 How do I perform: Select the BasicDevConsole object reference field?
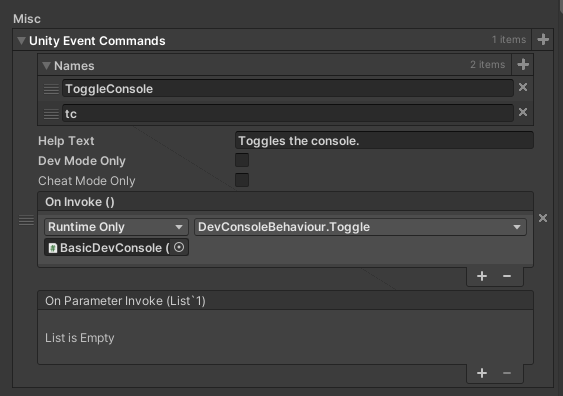tap(108, 247)
